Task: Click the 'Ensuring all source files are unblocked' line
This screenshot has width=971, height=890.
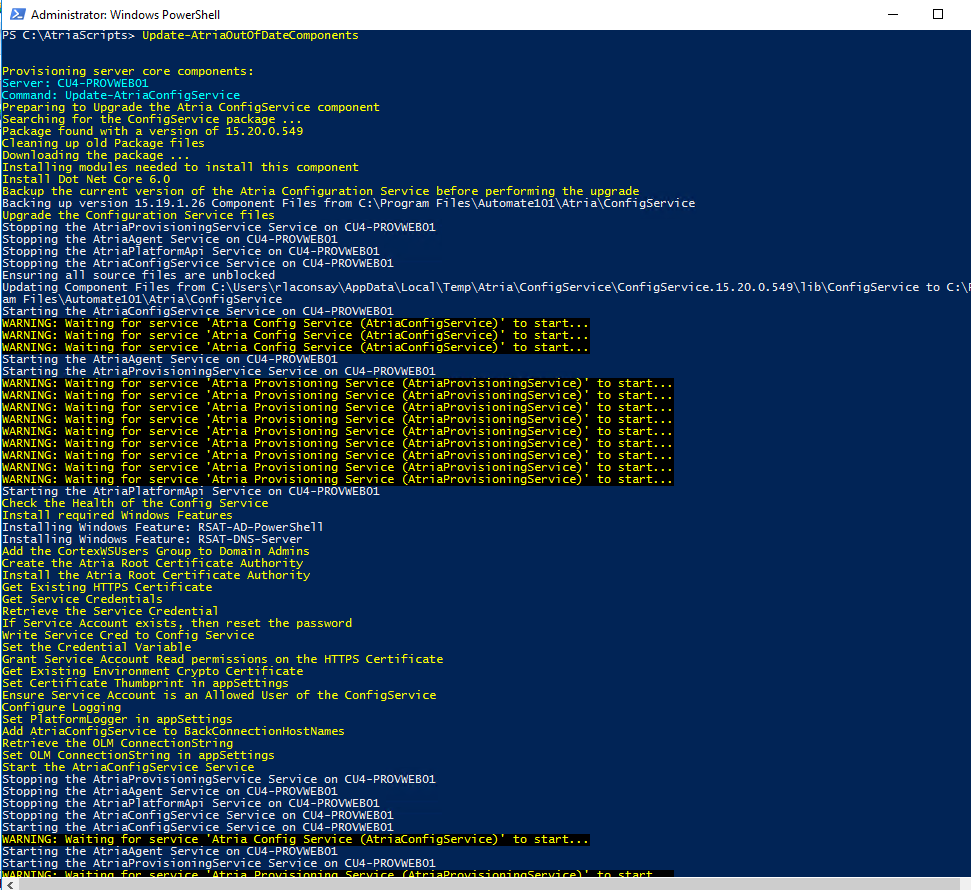Action: [x=138, y=275]
